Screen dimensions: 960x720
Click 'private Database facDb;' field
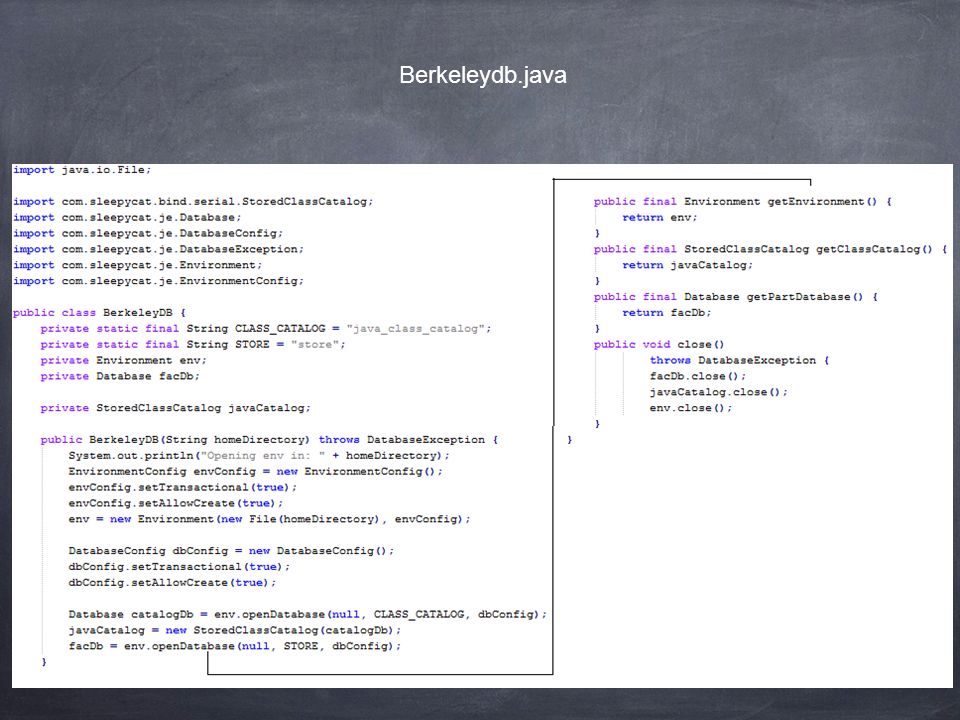(x=120, y=377)
